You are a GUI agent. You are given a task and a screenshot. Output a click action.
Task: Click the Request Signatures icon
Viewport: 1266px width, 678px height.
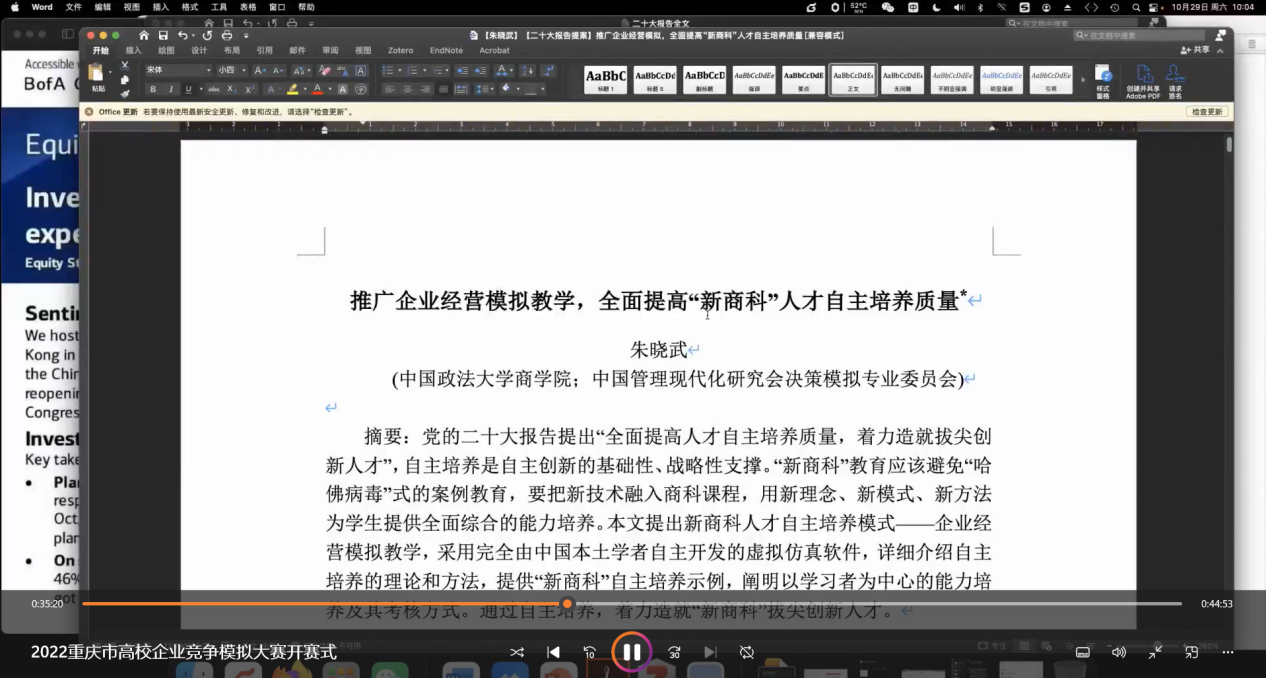[1175, 81]
